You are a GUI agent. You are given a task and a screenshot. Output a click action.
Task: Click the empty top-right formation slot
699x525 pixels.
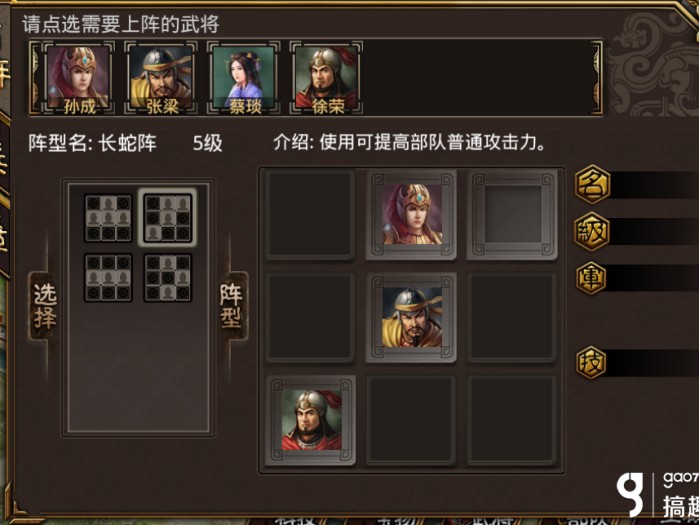[512, 214]
